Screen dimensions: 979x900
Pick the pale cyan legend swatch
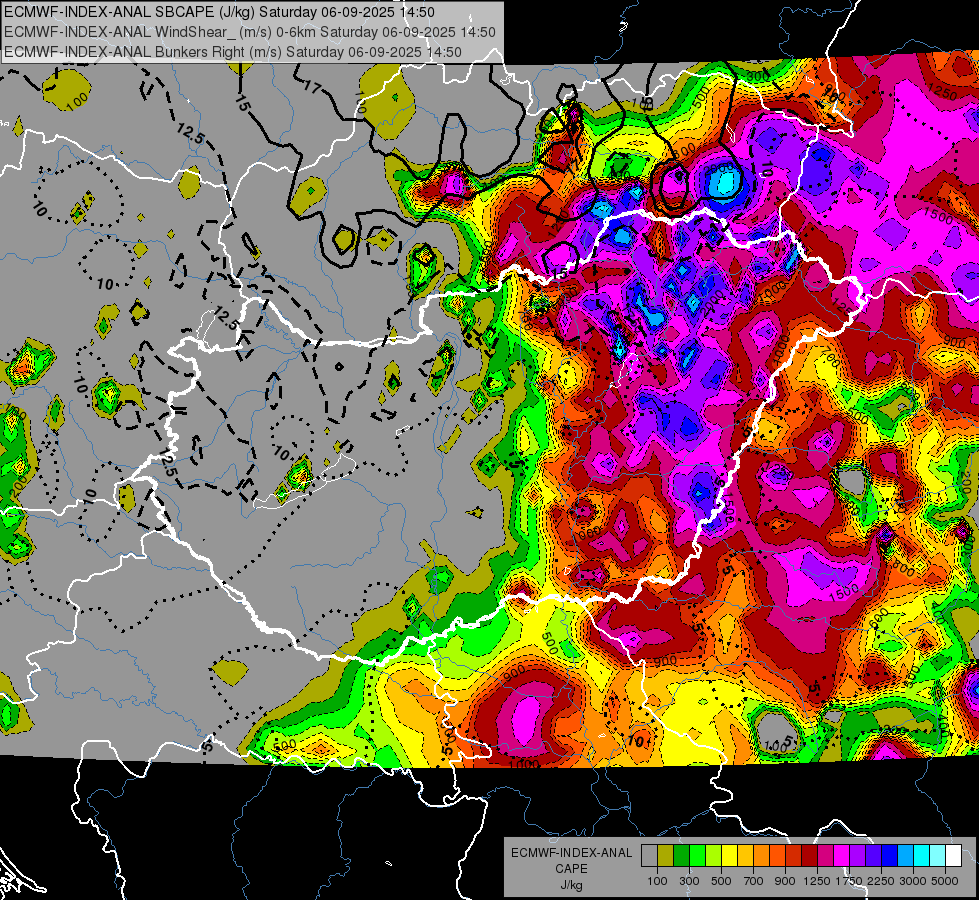(938, 855)
